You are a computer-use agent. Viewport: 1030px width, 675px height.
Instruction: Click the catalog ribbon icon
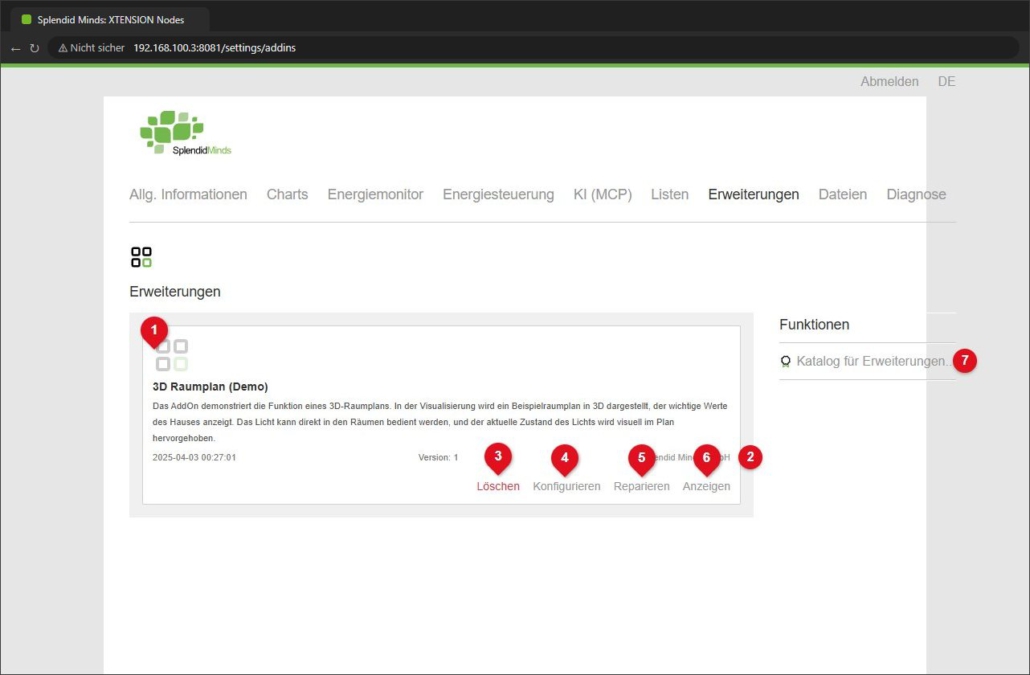[x=785, y=361]
